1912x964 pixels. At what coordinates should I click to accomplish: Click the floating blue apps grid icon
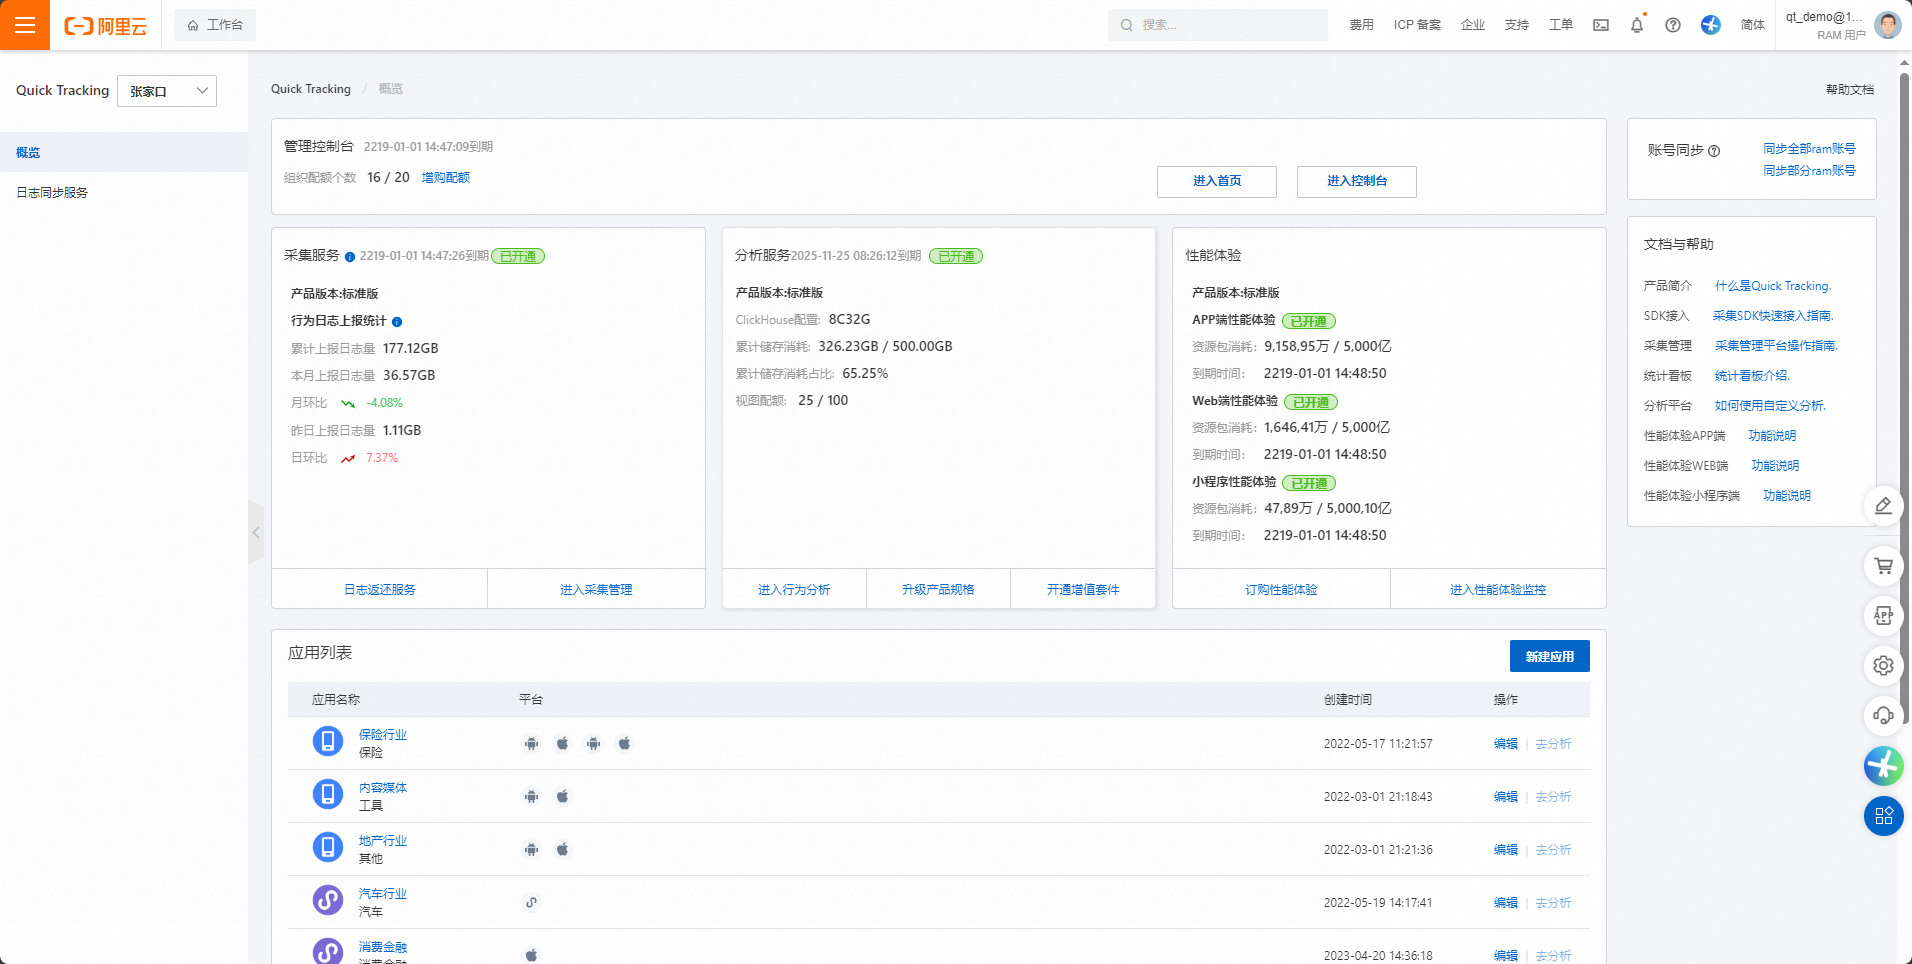pos(1883,816)
